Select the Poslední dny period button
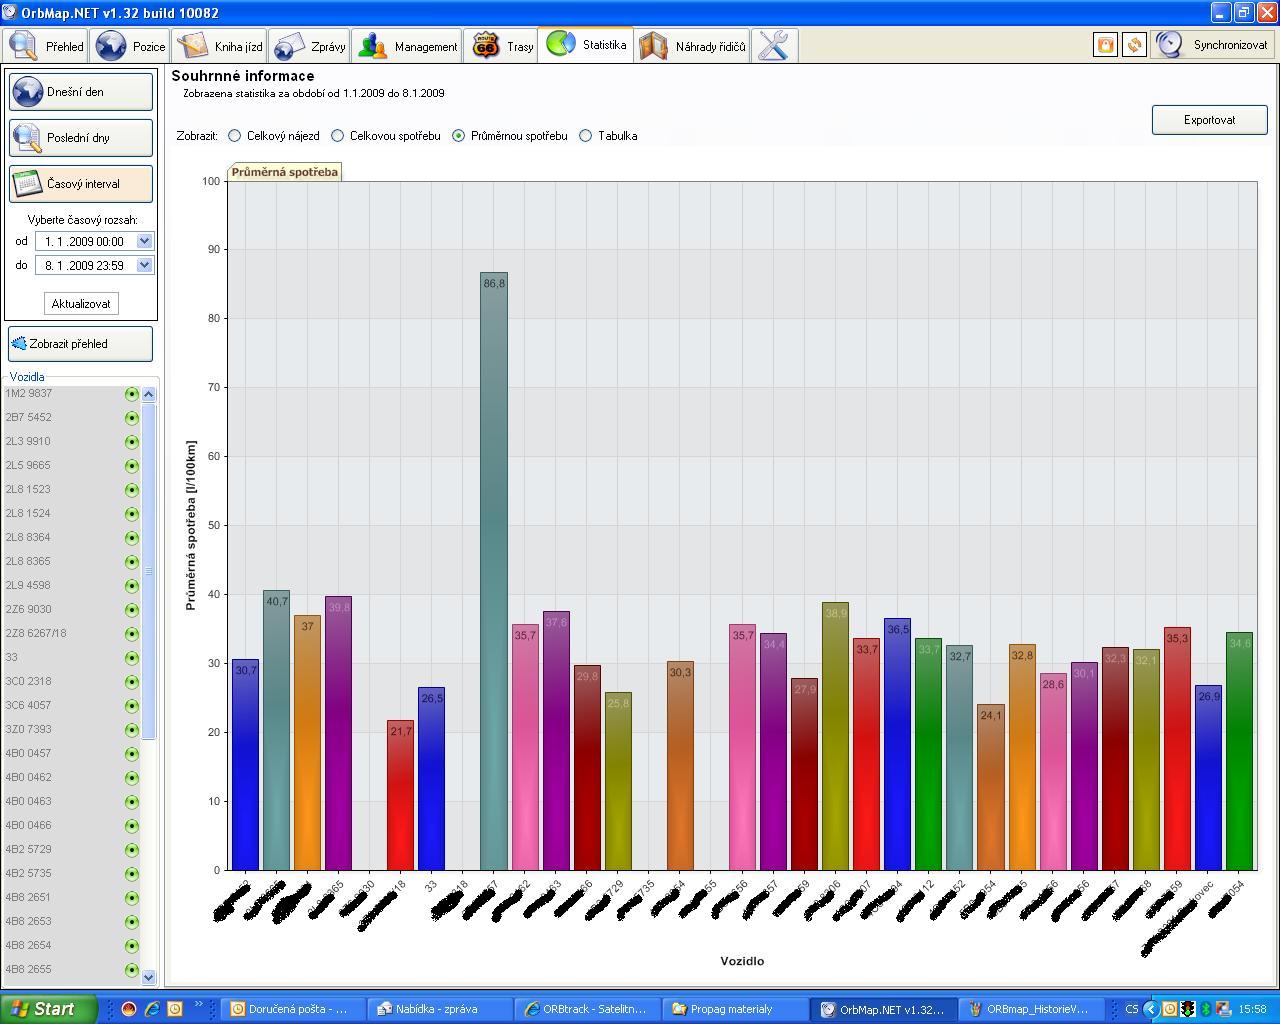 (x=81, y=138)
